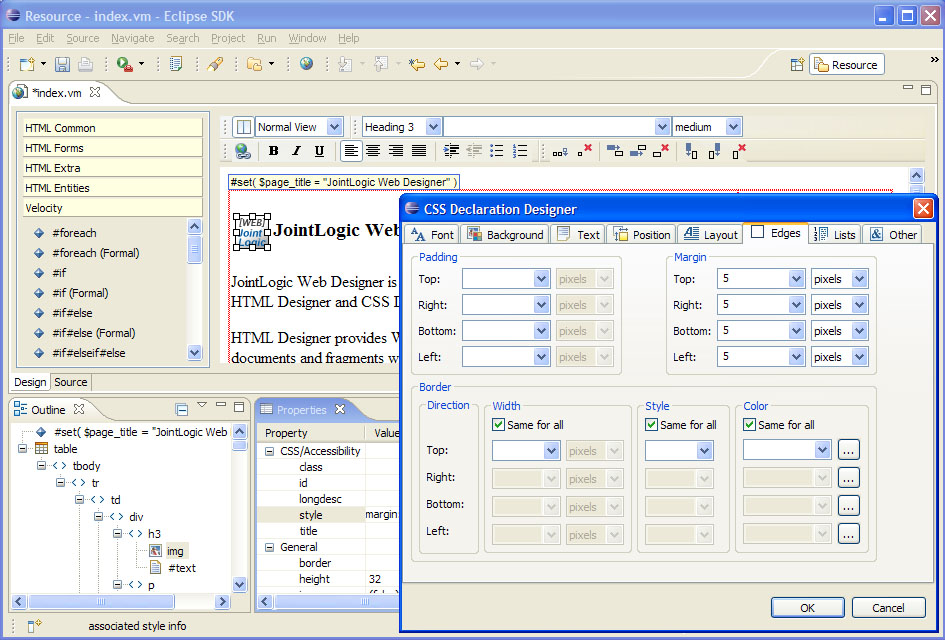This screenshot has width=945, height=640.
Task: Switch to the Background tab
Action: click(x=506, y=234)
